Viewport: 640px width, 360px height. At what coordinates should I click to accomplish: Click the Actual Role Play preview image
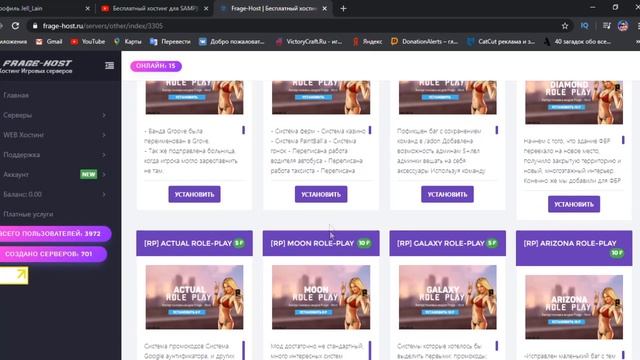pyautogui.click(x=194, y=297)
